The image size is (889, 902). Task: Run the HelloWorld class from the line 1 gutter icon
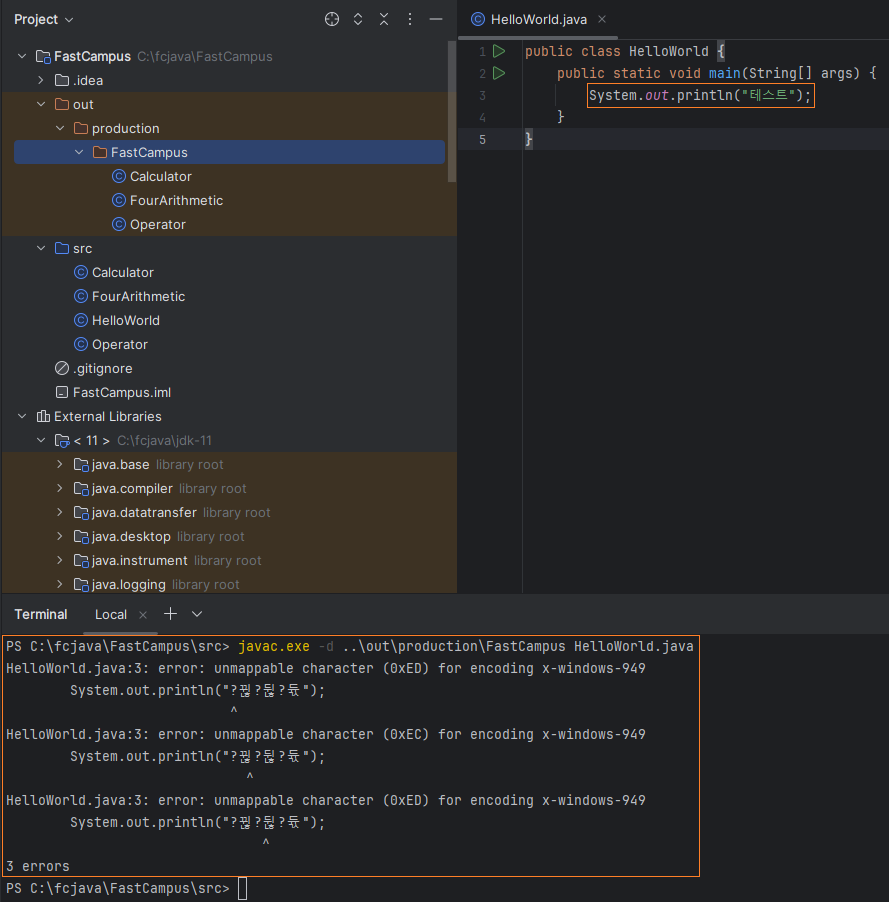click(x=499, y=51)
